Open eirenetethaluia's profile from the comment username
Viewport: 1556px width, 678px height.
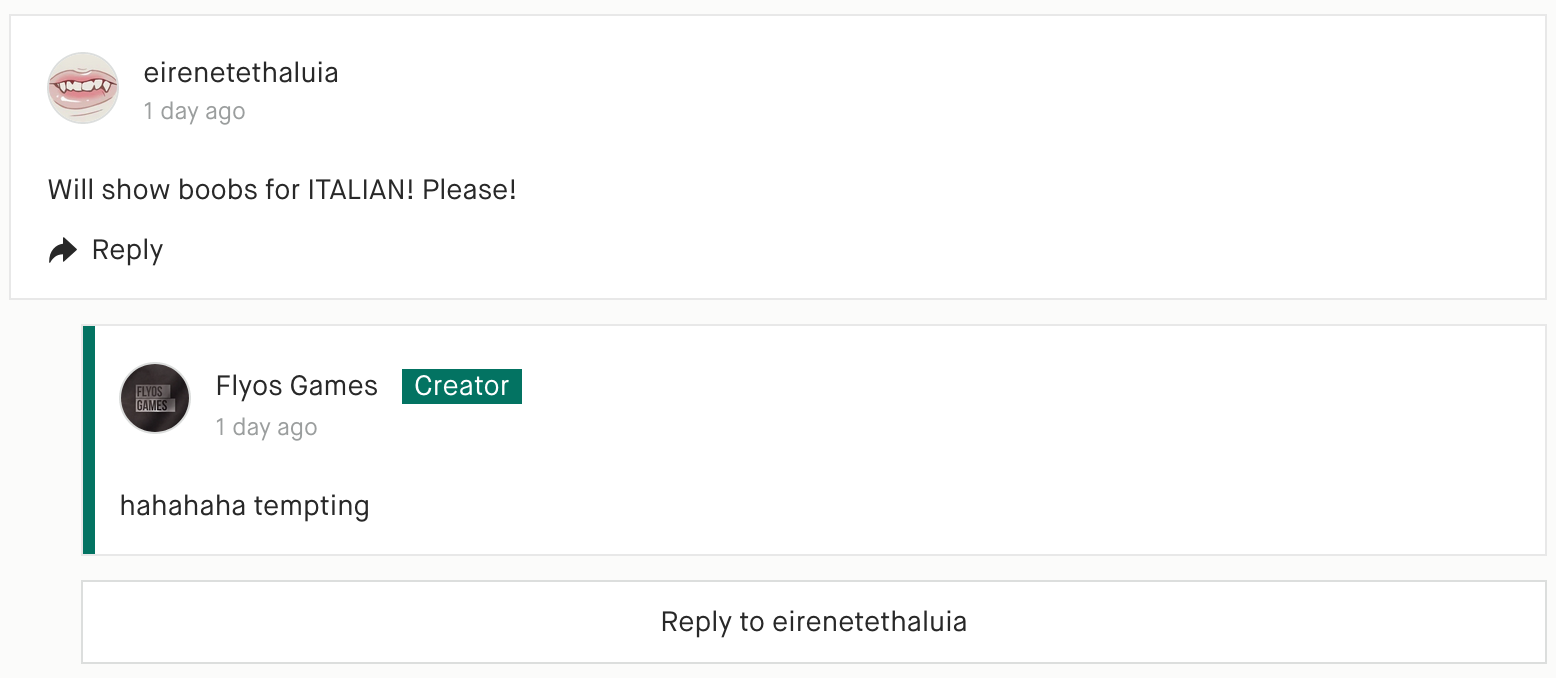(x=241, y=73)
